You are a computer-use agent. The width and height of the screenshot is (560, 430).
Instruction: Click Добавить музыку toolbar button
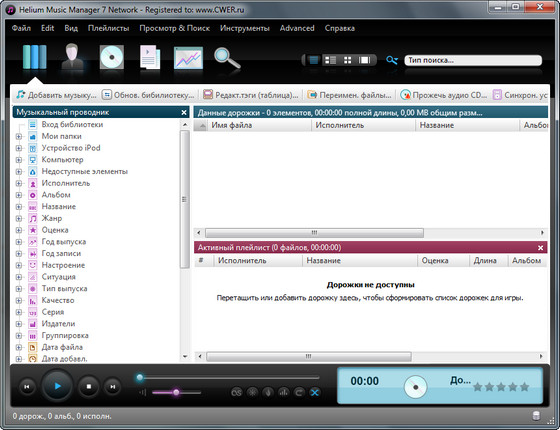(x=56, y=95)
